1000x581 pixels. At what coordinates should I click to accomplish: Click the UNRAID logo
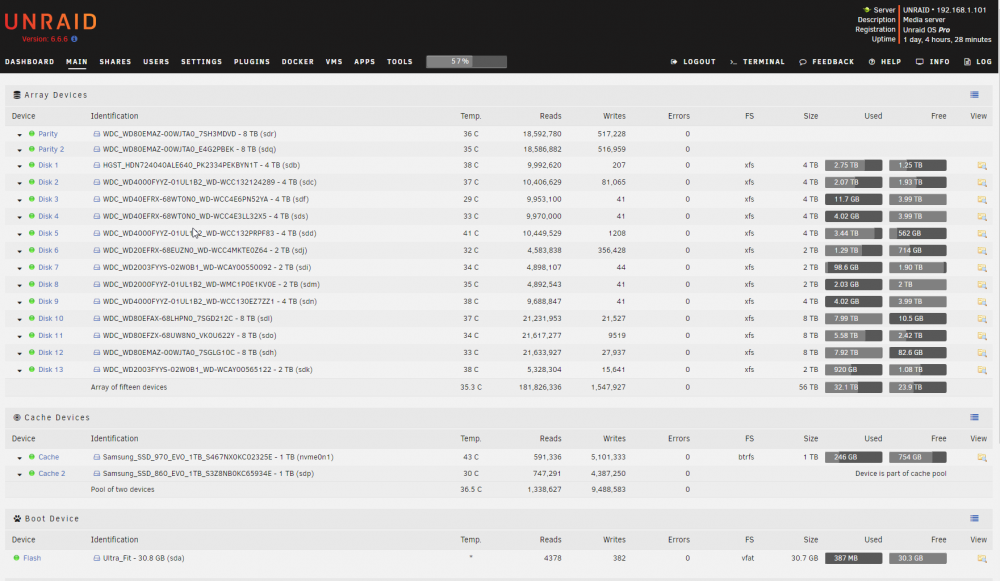pos(50,22)
